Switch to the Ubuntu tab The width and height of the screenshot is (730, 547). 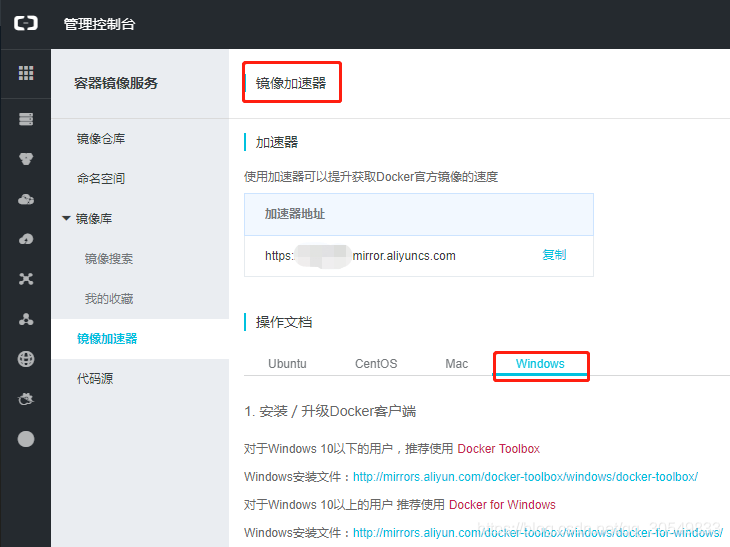pyautogui.click(x=287, y=364)
